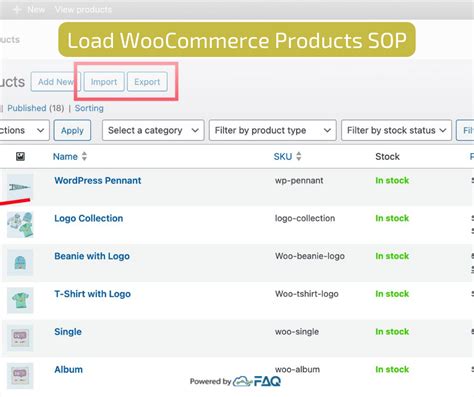Click the Single product thumbnail
The height and width of the screenshot is (397, 474).
(20, 338)
